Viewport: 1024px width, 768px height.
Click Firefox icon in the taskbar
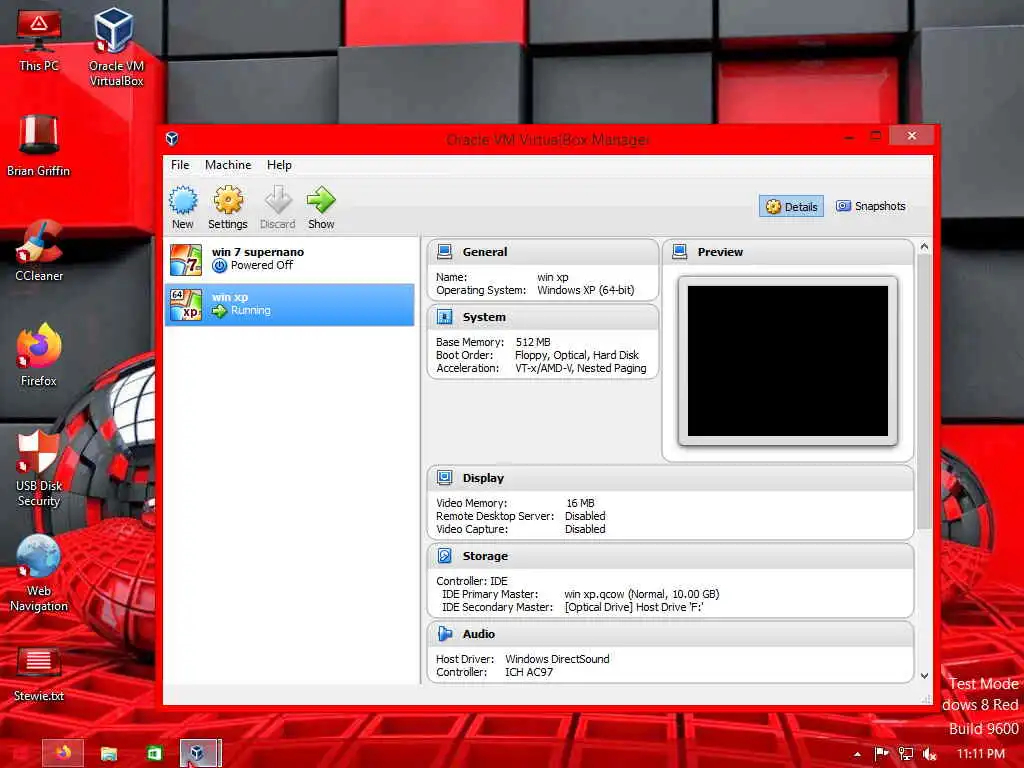(63, 753)
